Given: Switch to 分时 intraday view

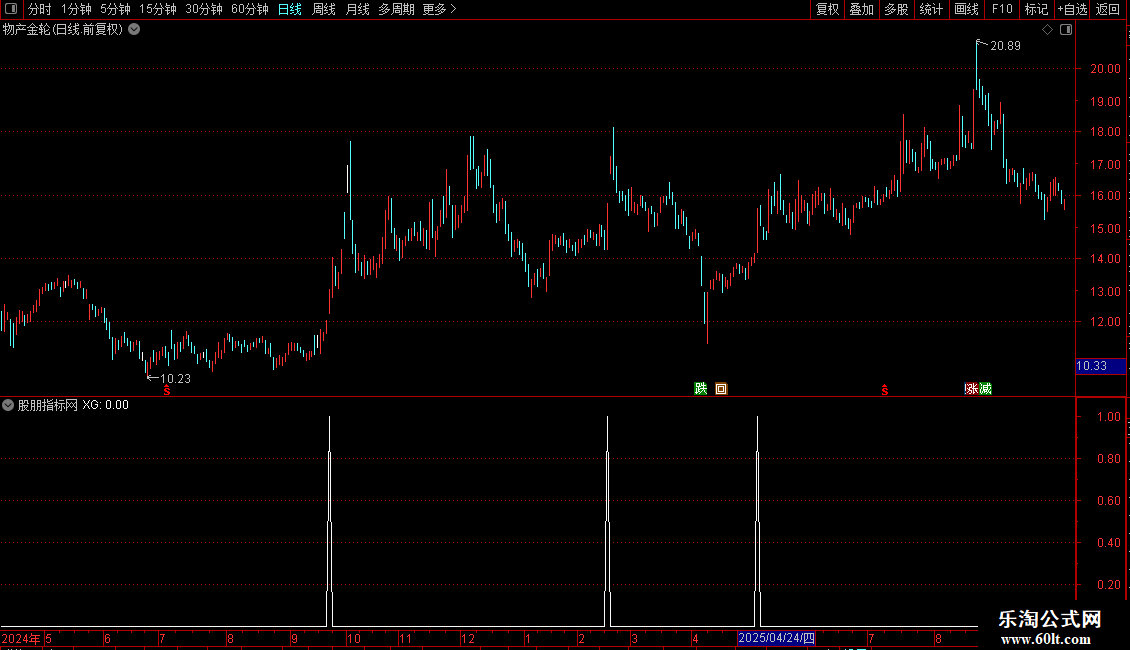Looking at the screenshot, I should pos(40,9).
